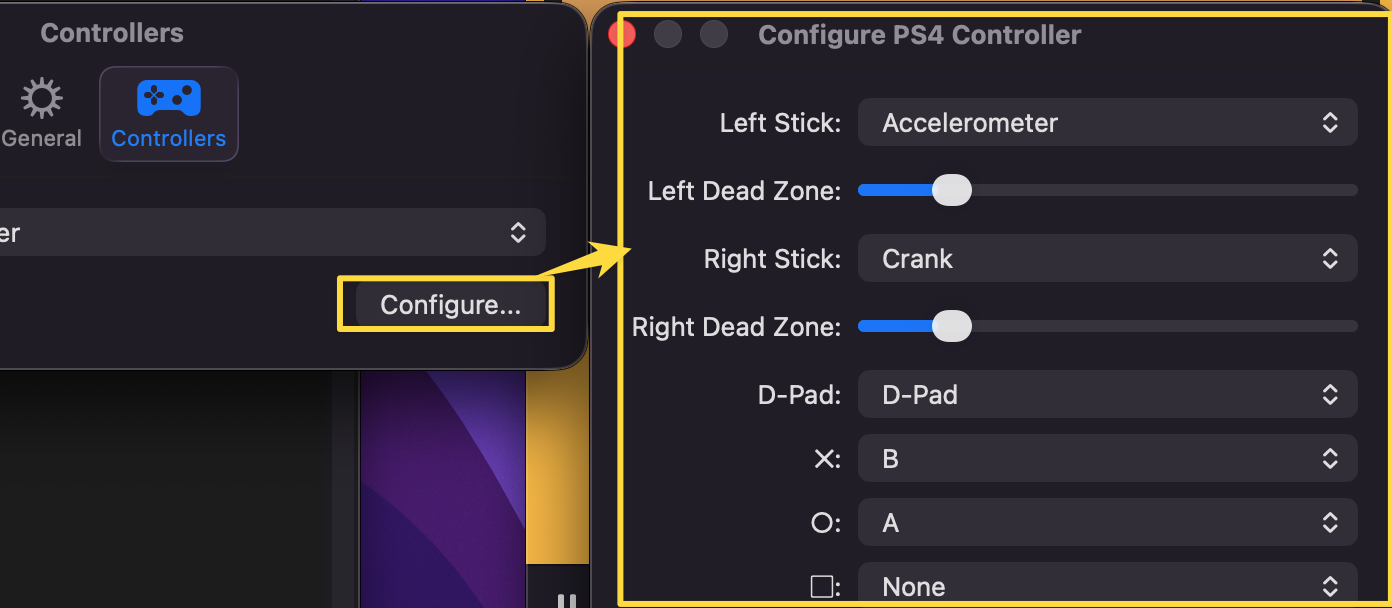1392x608 pixels.
Task: Click red close button of Configure window
Action: click(x=623, y=34)
